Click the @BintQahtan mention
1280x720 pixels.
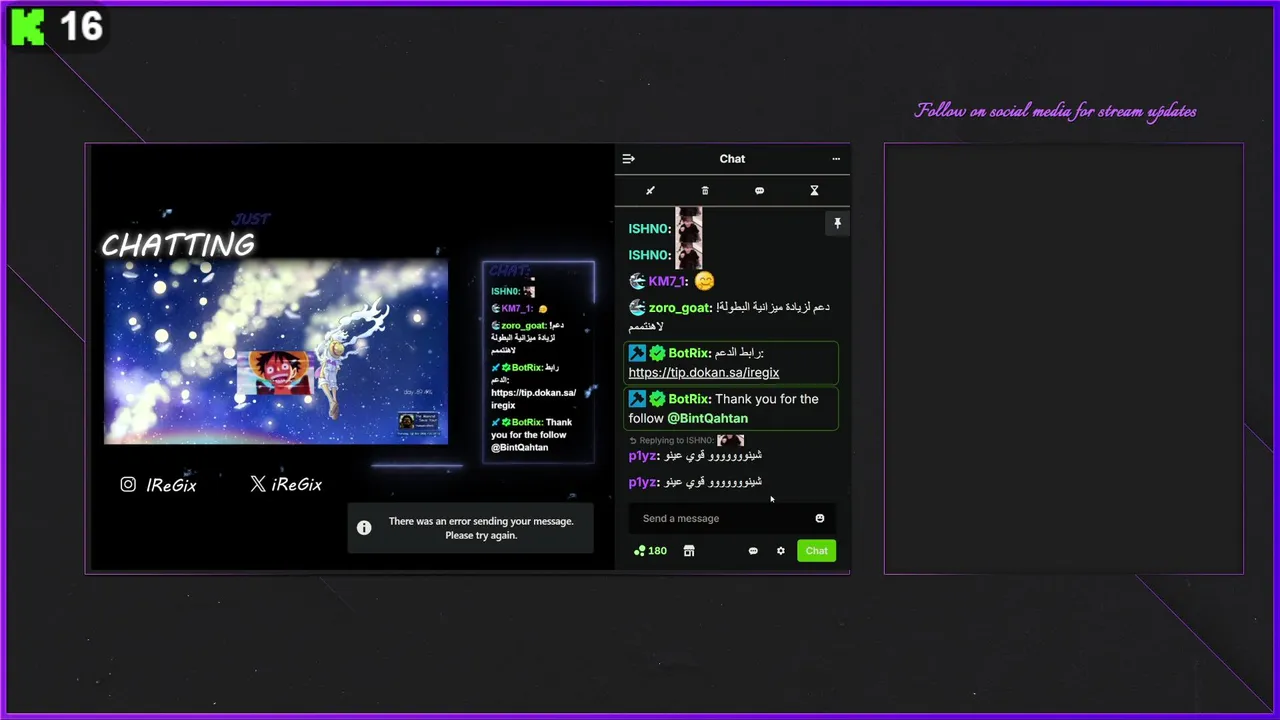707,418
